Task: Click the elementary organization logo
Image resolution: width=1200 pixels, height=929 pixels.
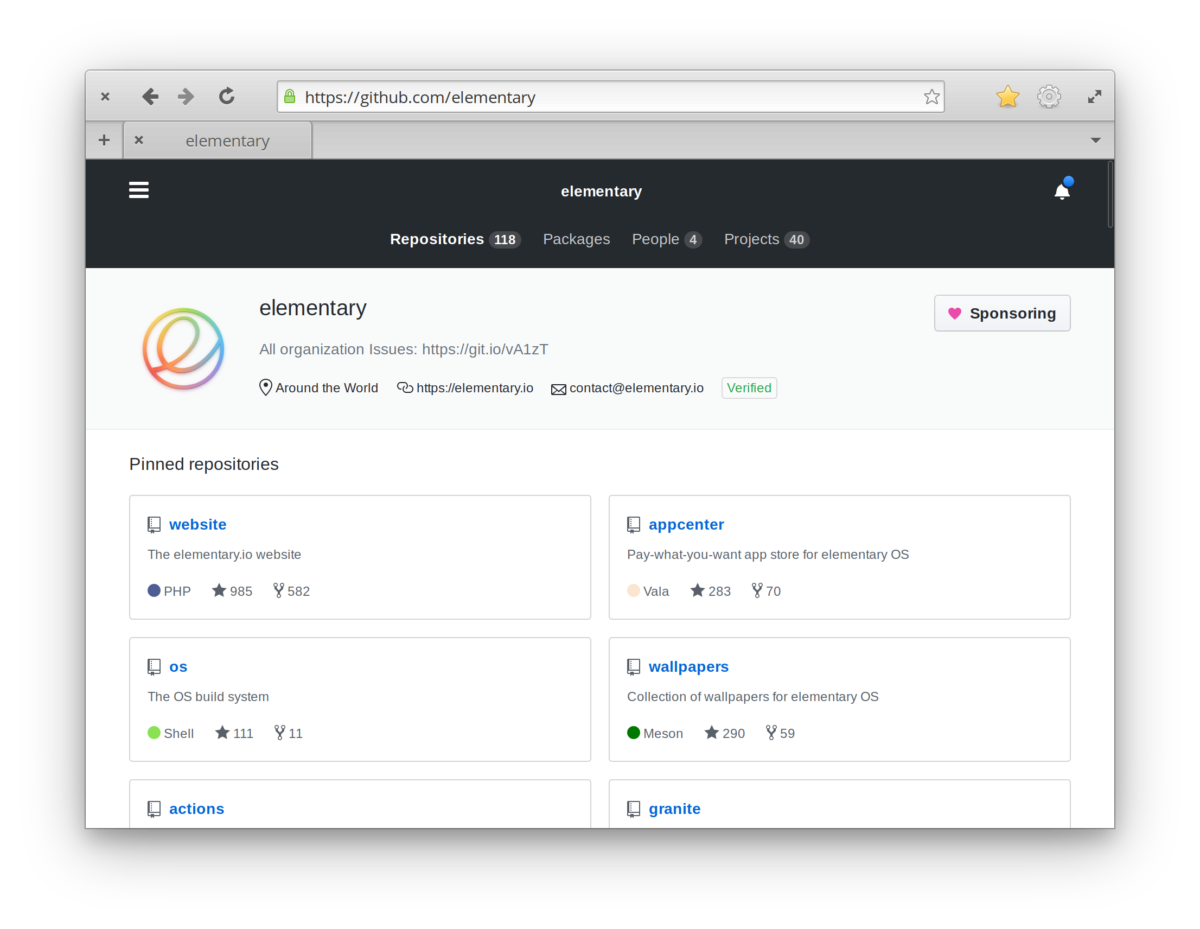Action: click(183, 348)
